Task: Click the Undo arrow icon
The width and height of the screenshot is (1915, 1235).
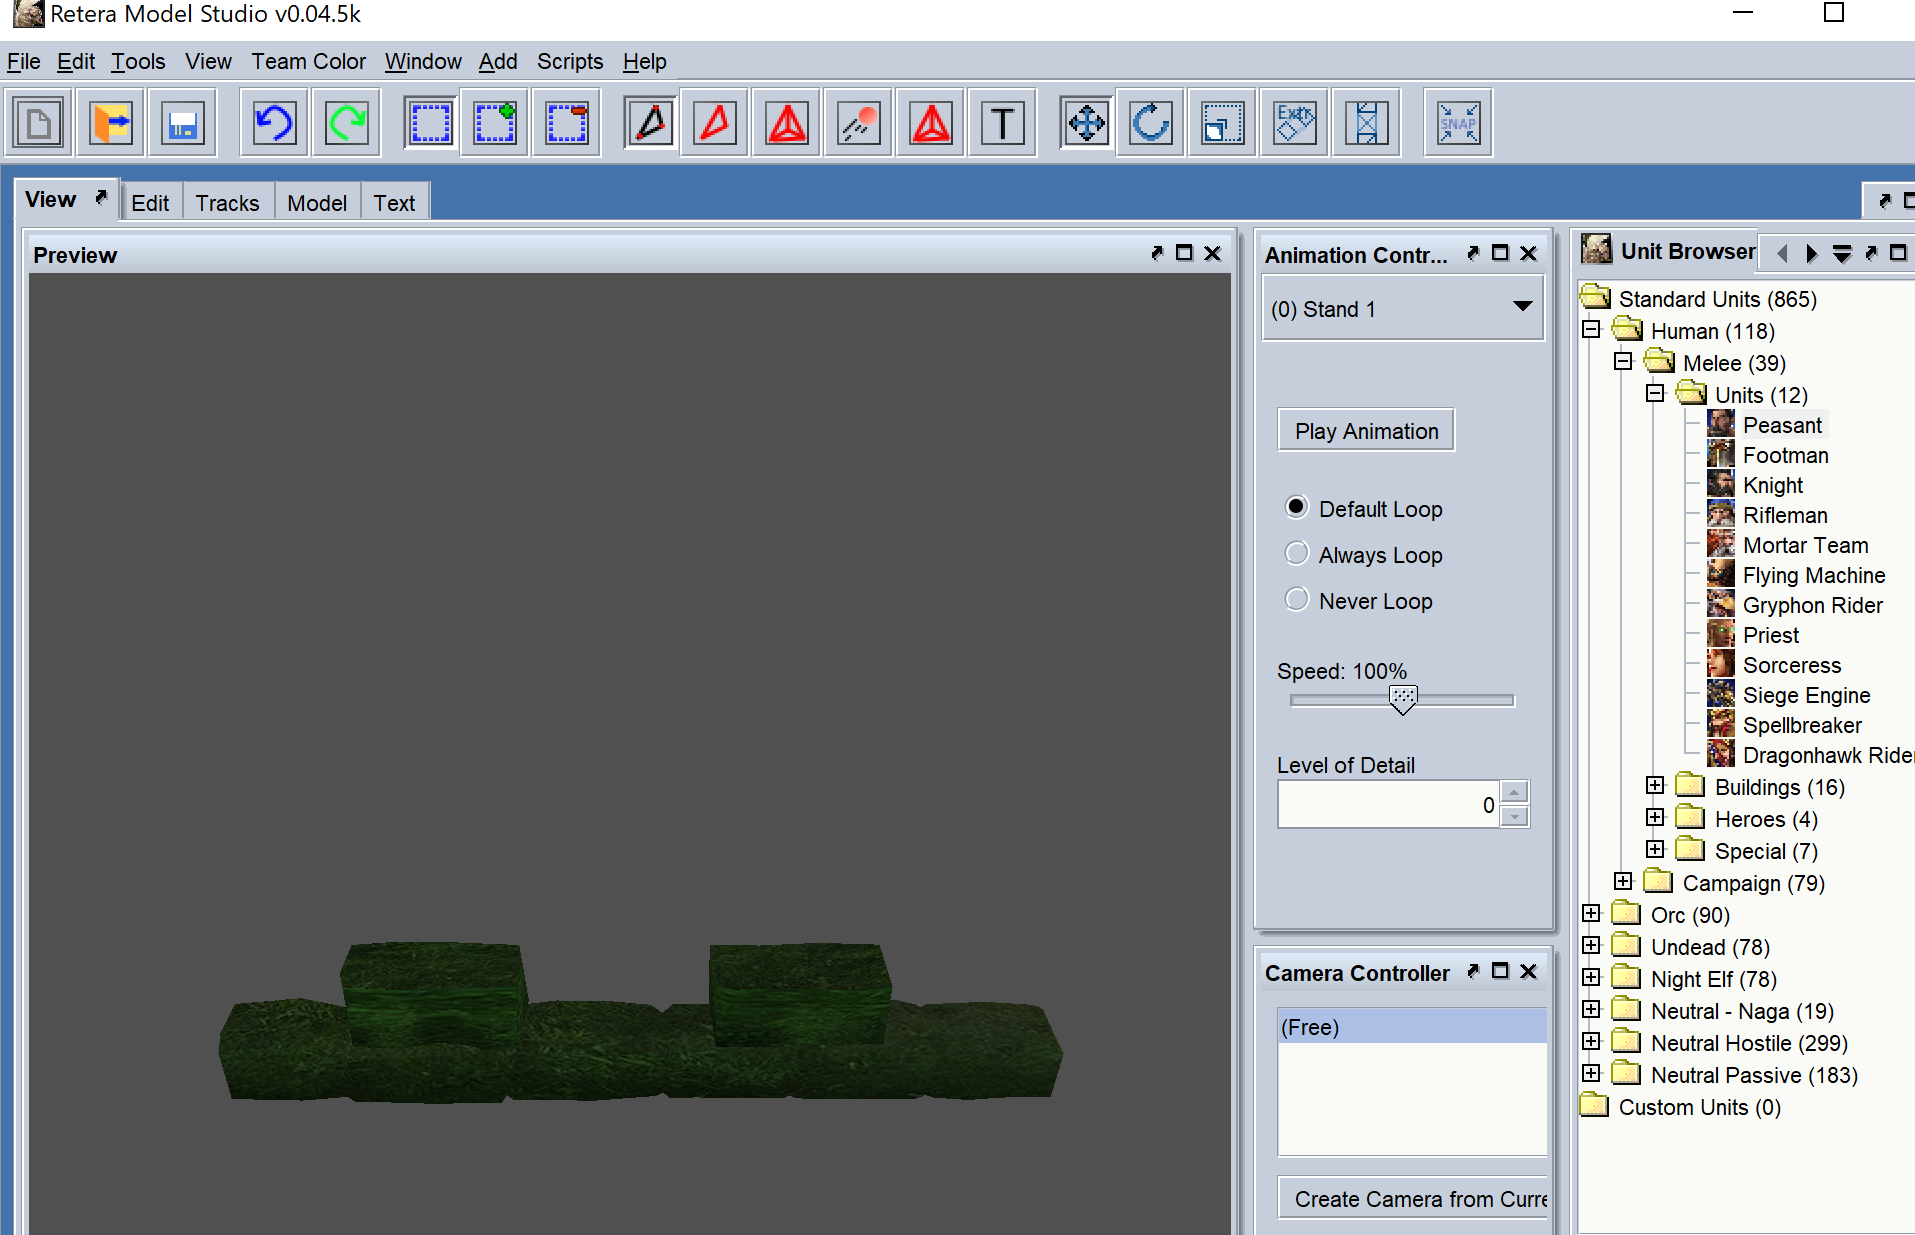Action: pyautogui.click(x=274, y=124)
